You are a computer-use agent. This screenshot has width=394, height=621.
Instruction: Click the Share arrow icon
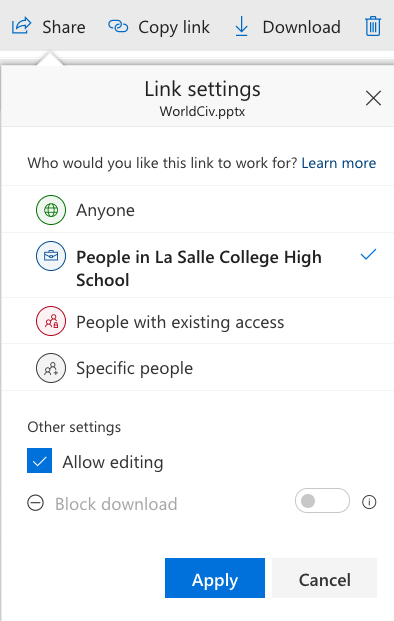click(x=21, y=26)
